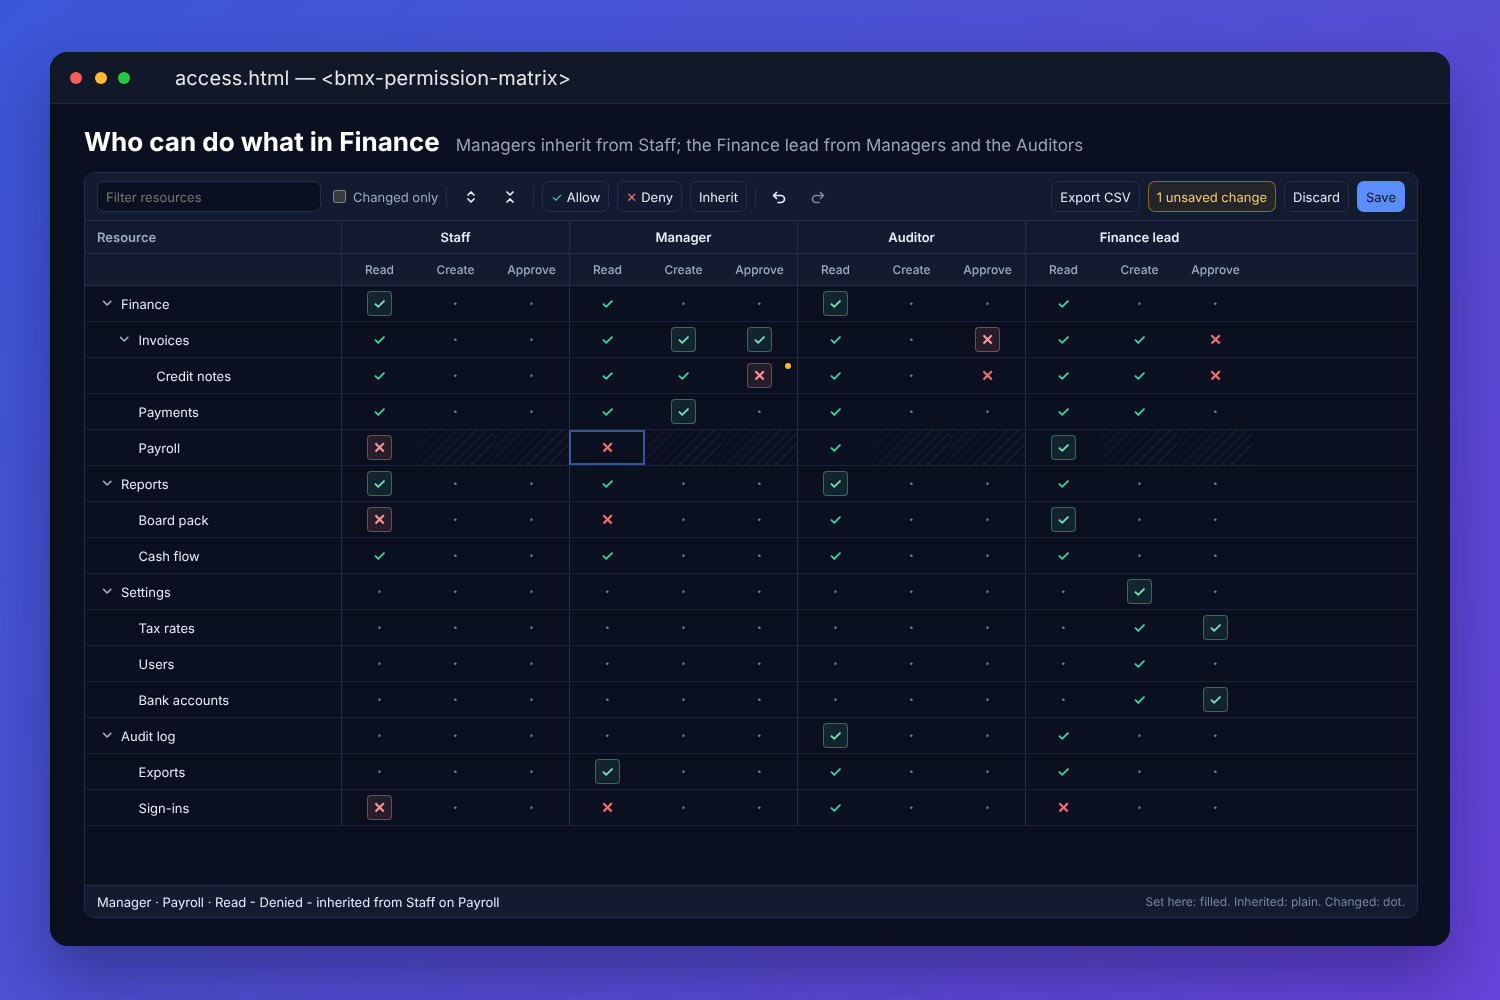Click Finance lead Create check on Settings
1500x1000 pixels.
point(1139,592)
